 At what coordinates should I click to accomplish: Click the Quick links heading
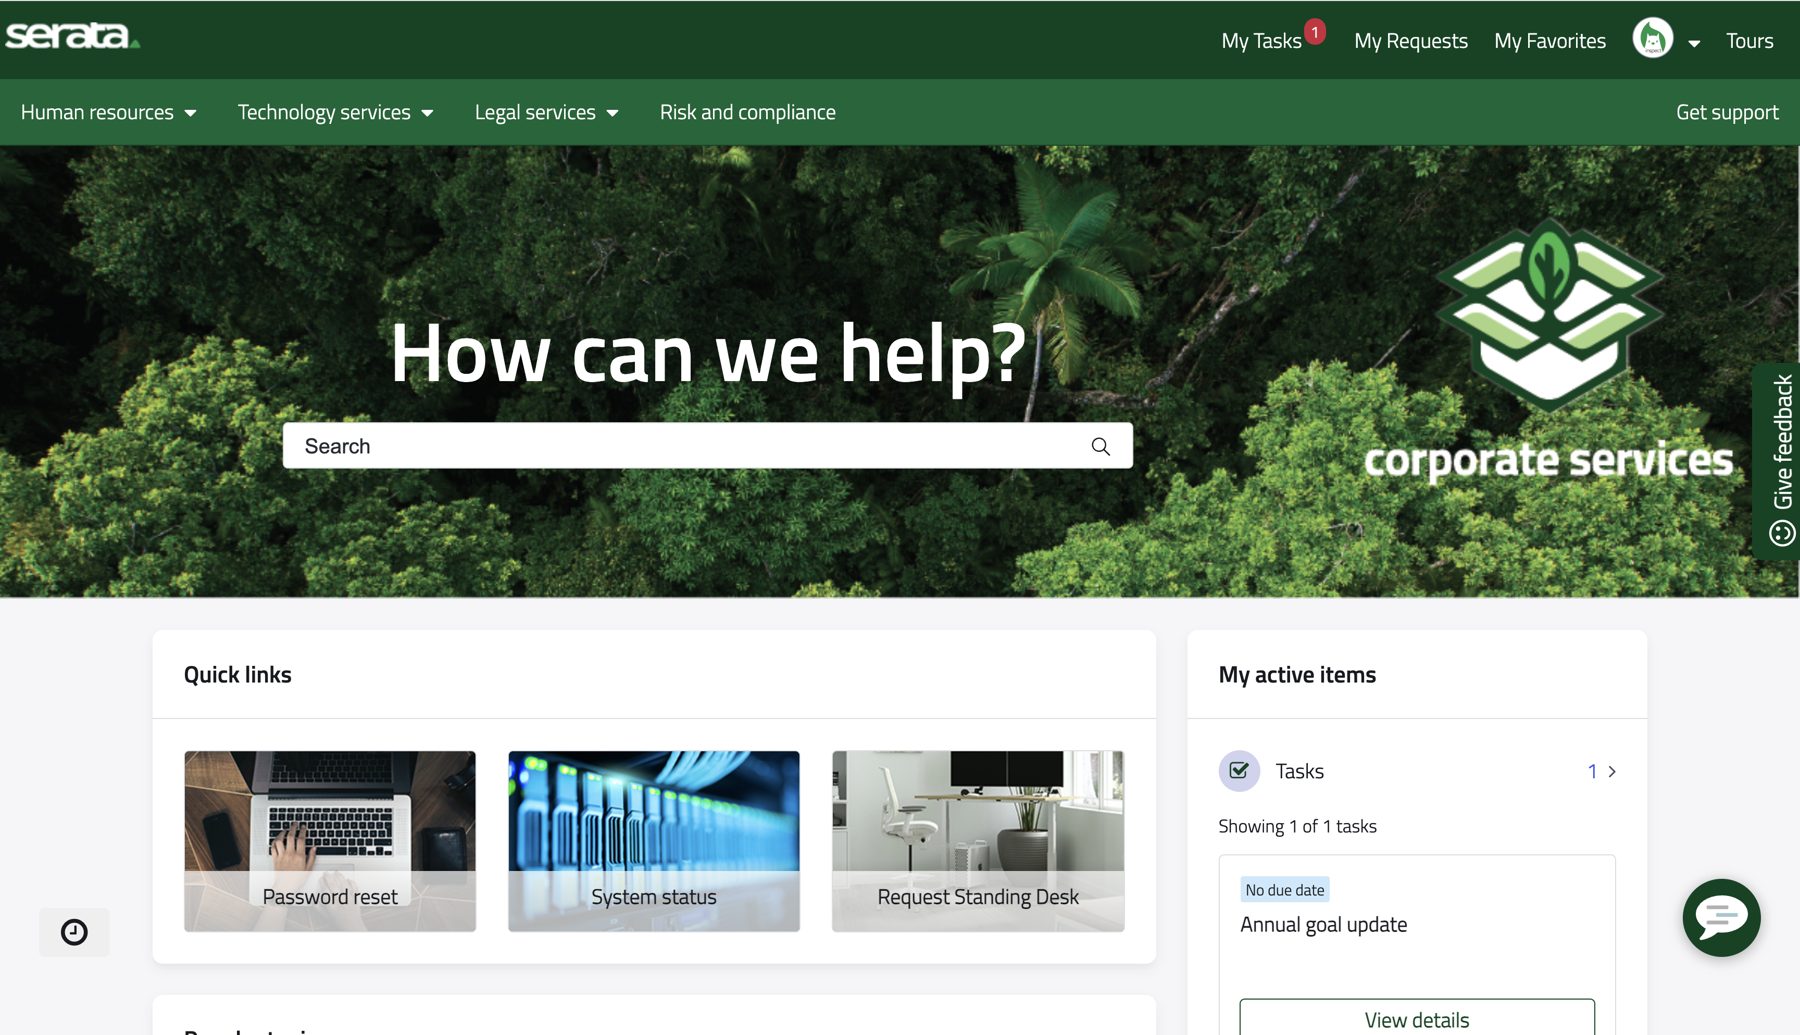pos(238,675)
